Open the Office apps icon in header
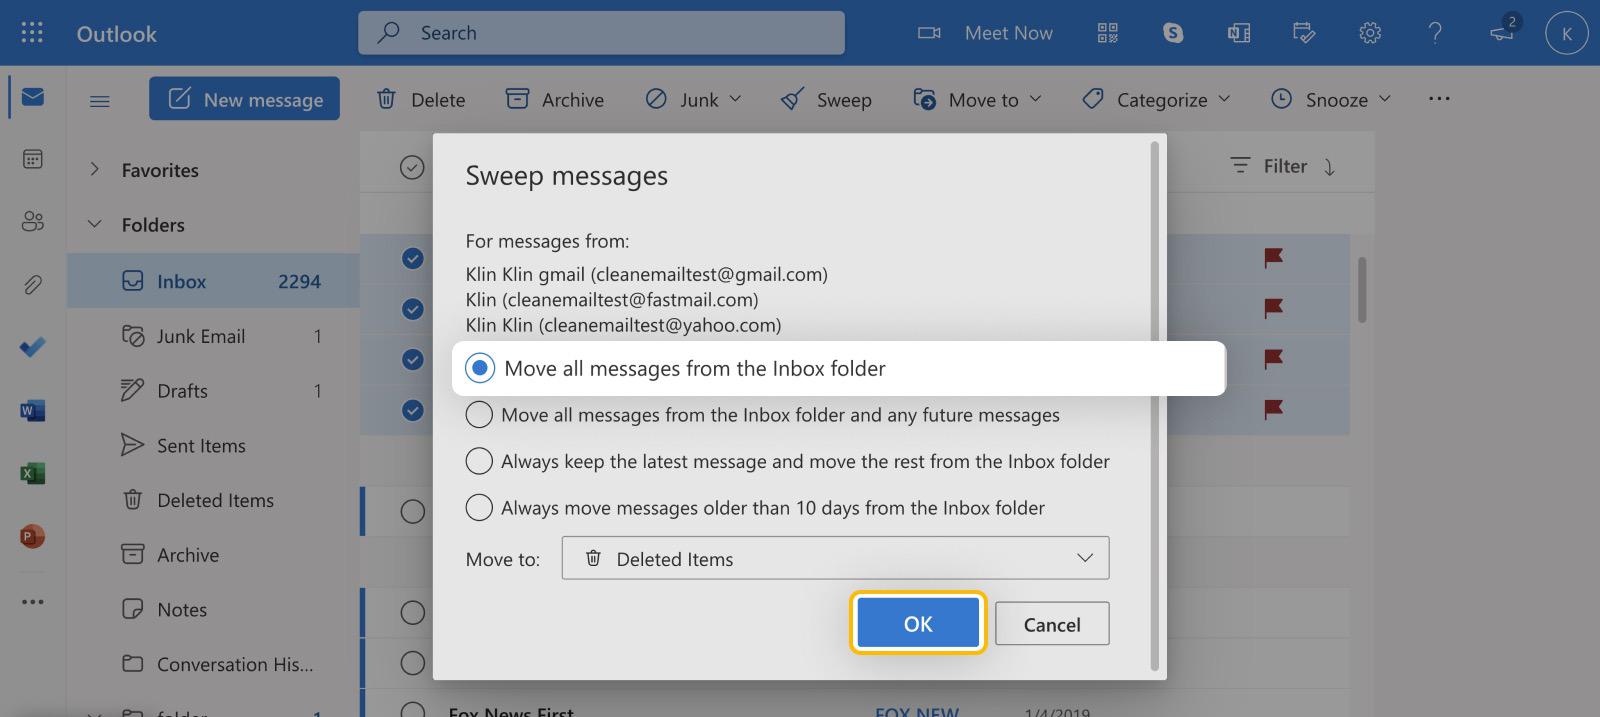1600x717 pixels. [x=1239, y=33]
